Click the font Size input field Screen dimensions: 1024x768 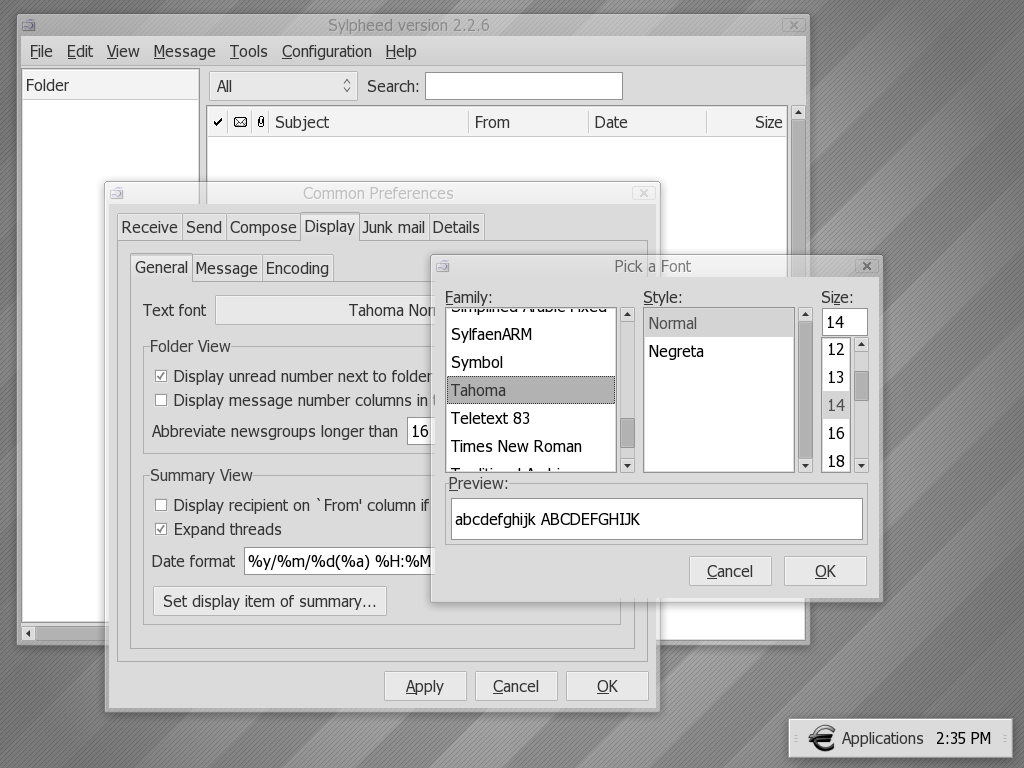pyautogui.click(x=844, y=322)
